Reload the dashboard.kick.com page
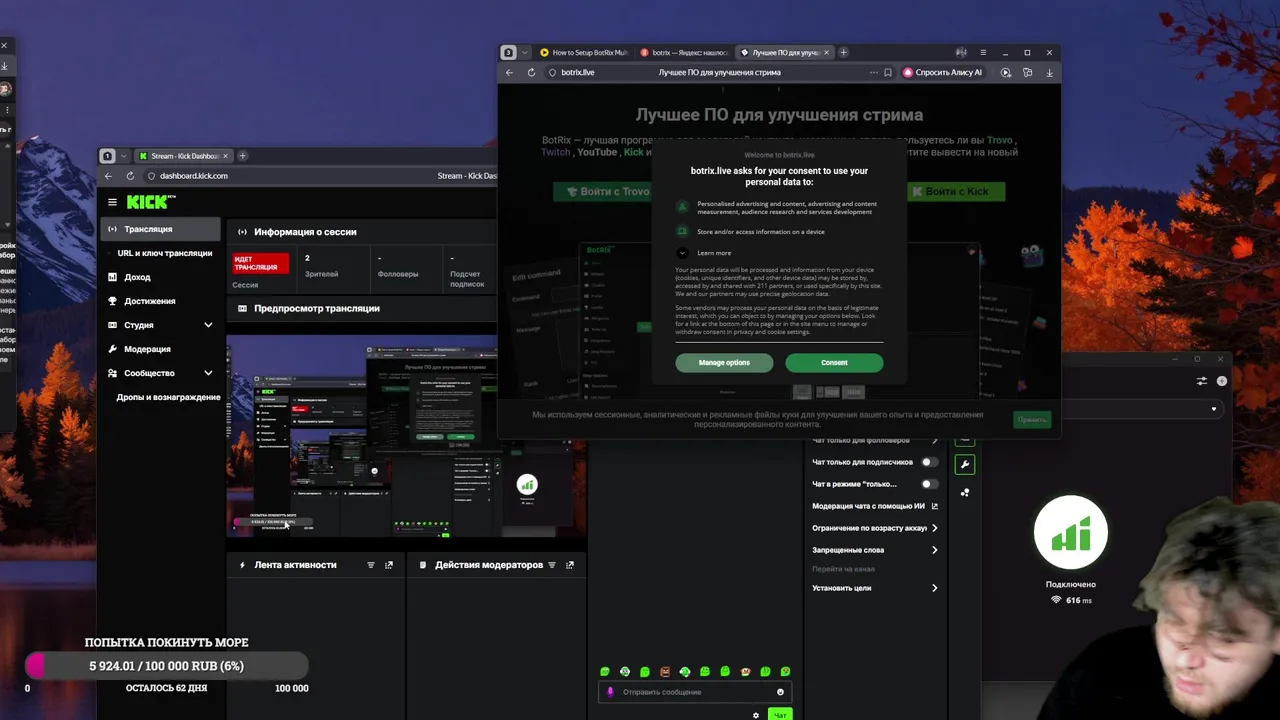The height and width of the screenshot is (720, 1280). point(130,176)
